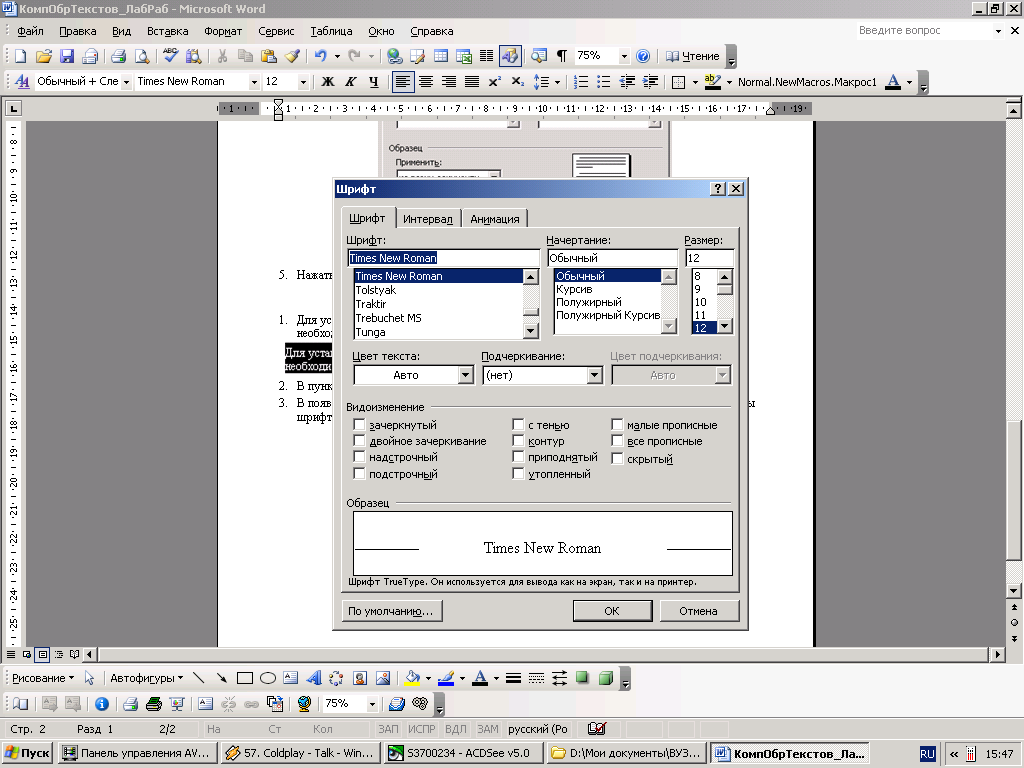Click the Undo arrow icon

321,57
